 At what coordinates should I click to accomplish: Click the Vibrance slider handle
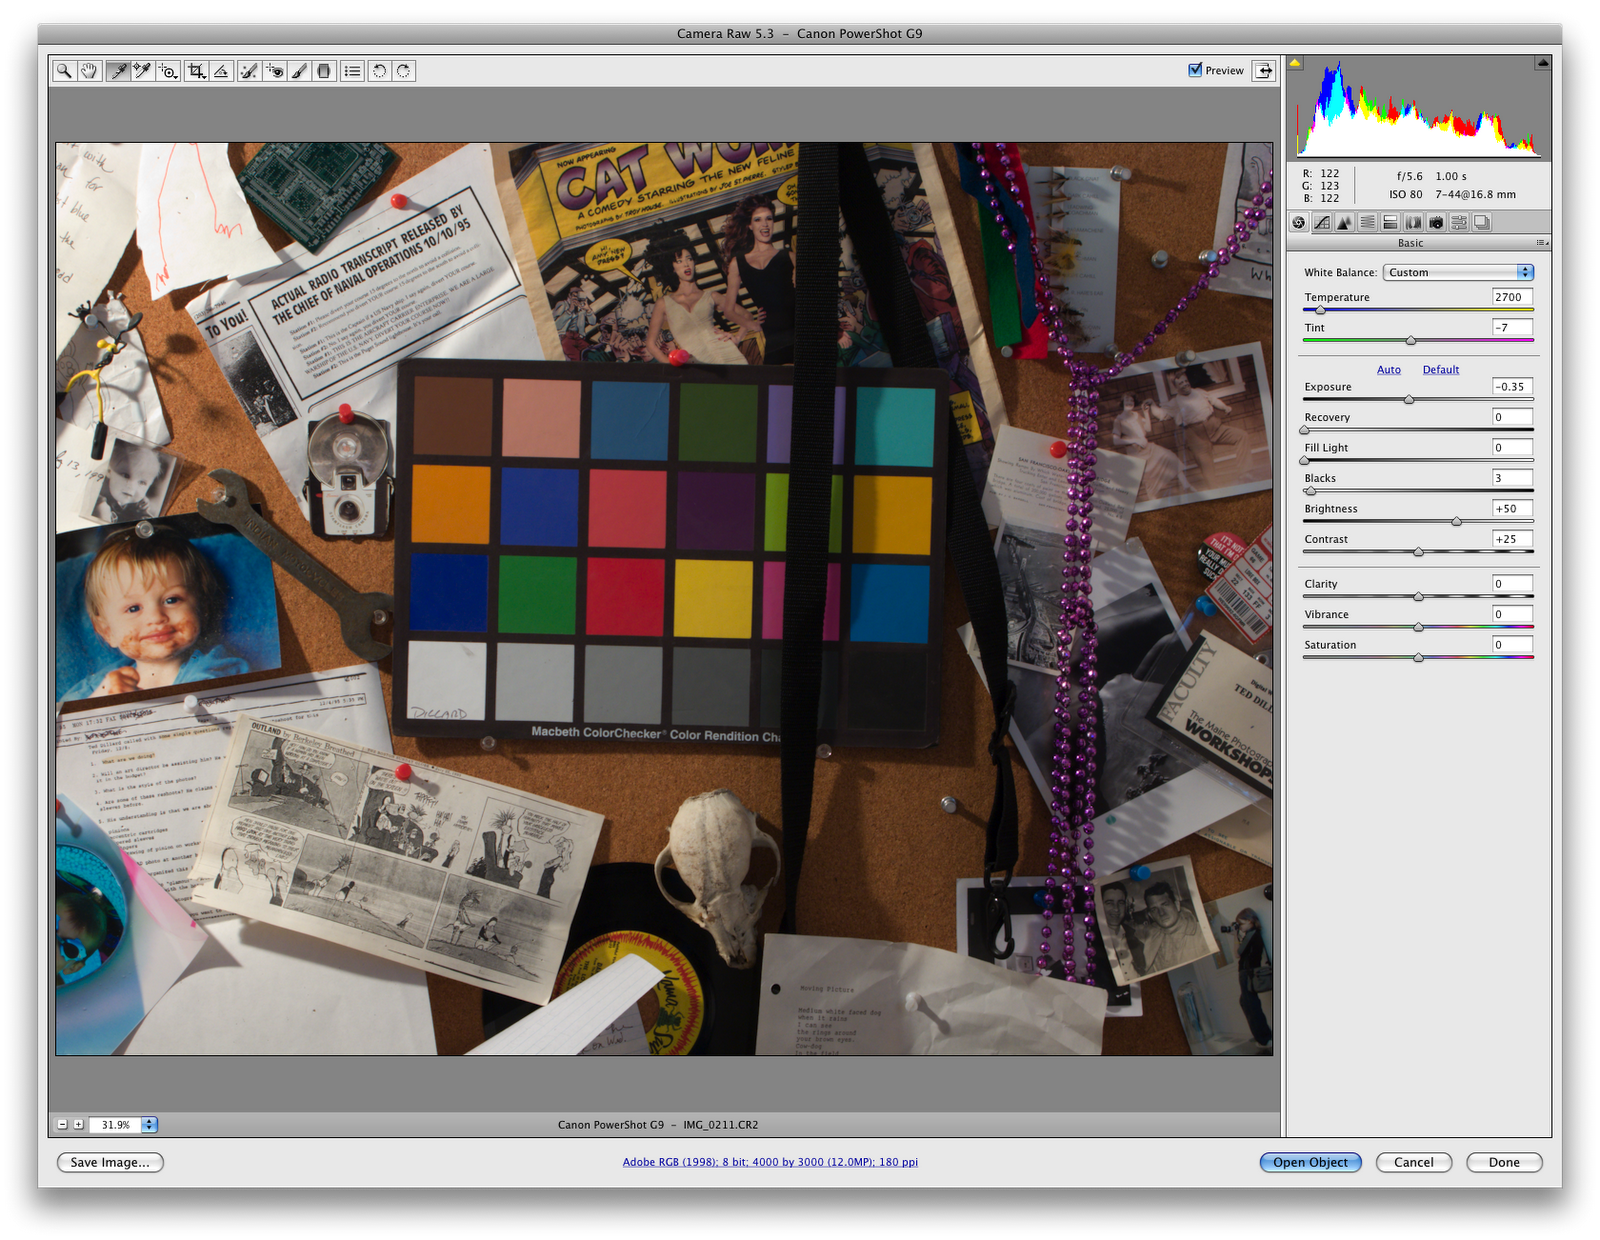[1418, 627]
